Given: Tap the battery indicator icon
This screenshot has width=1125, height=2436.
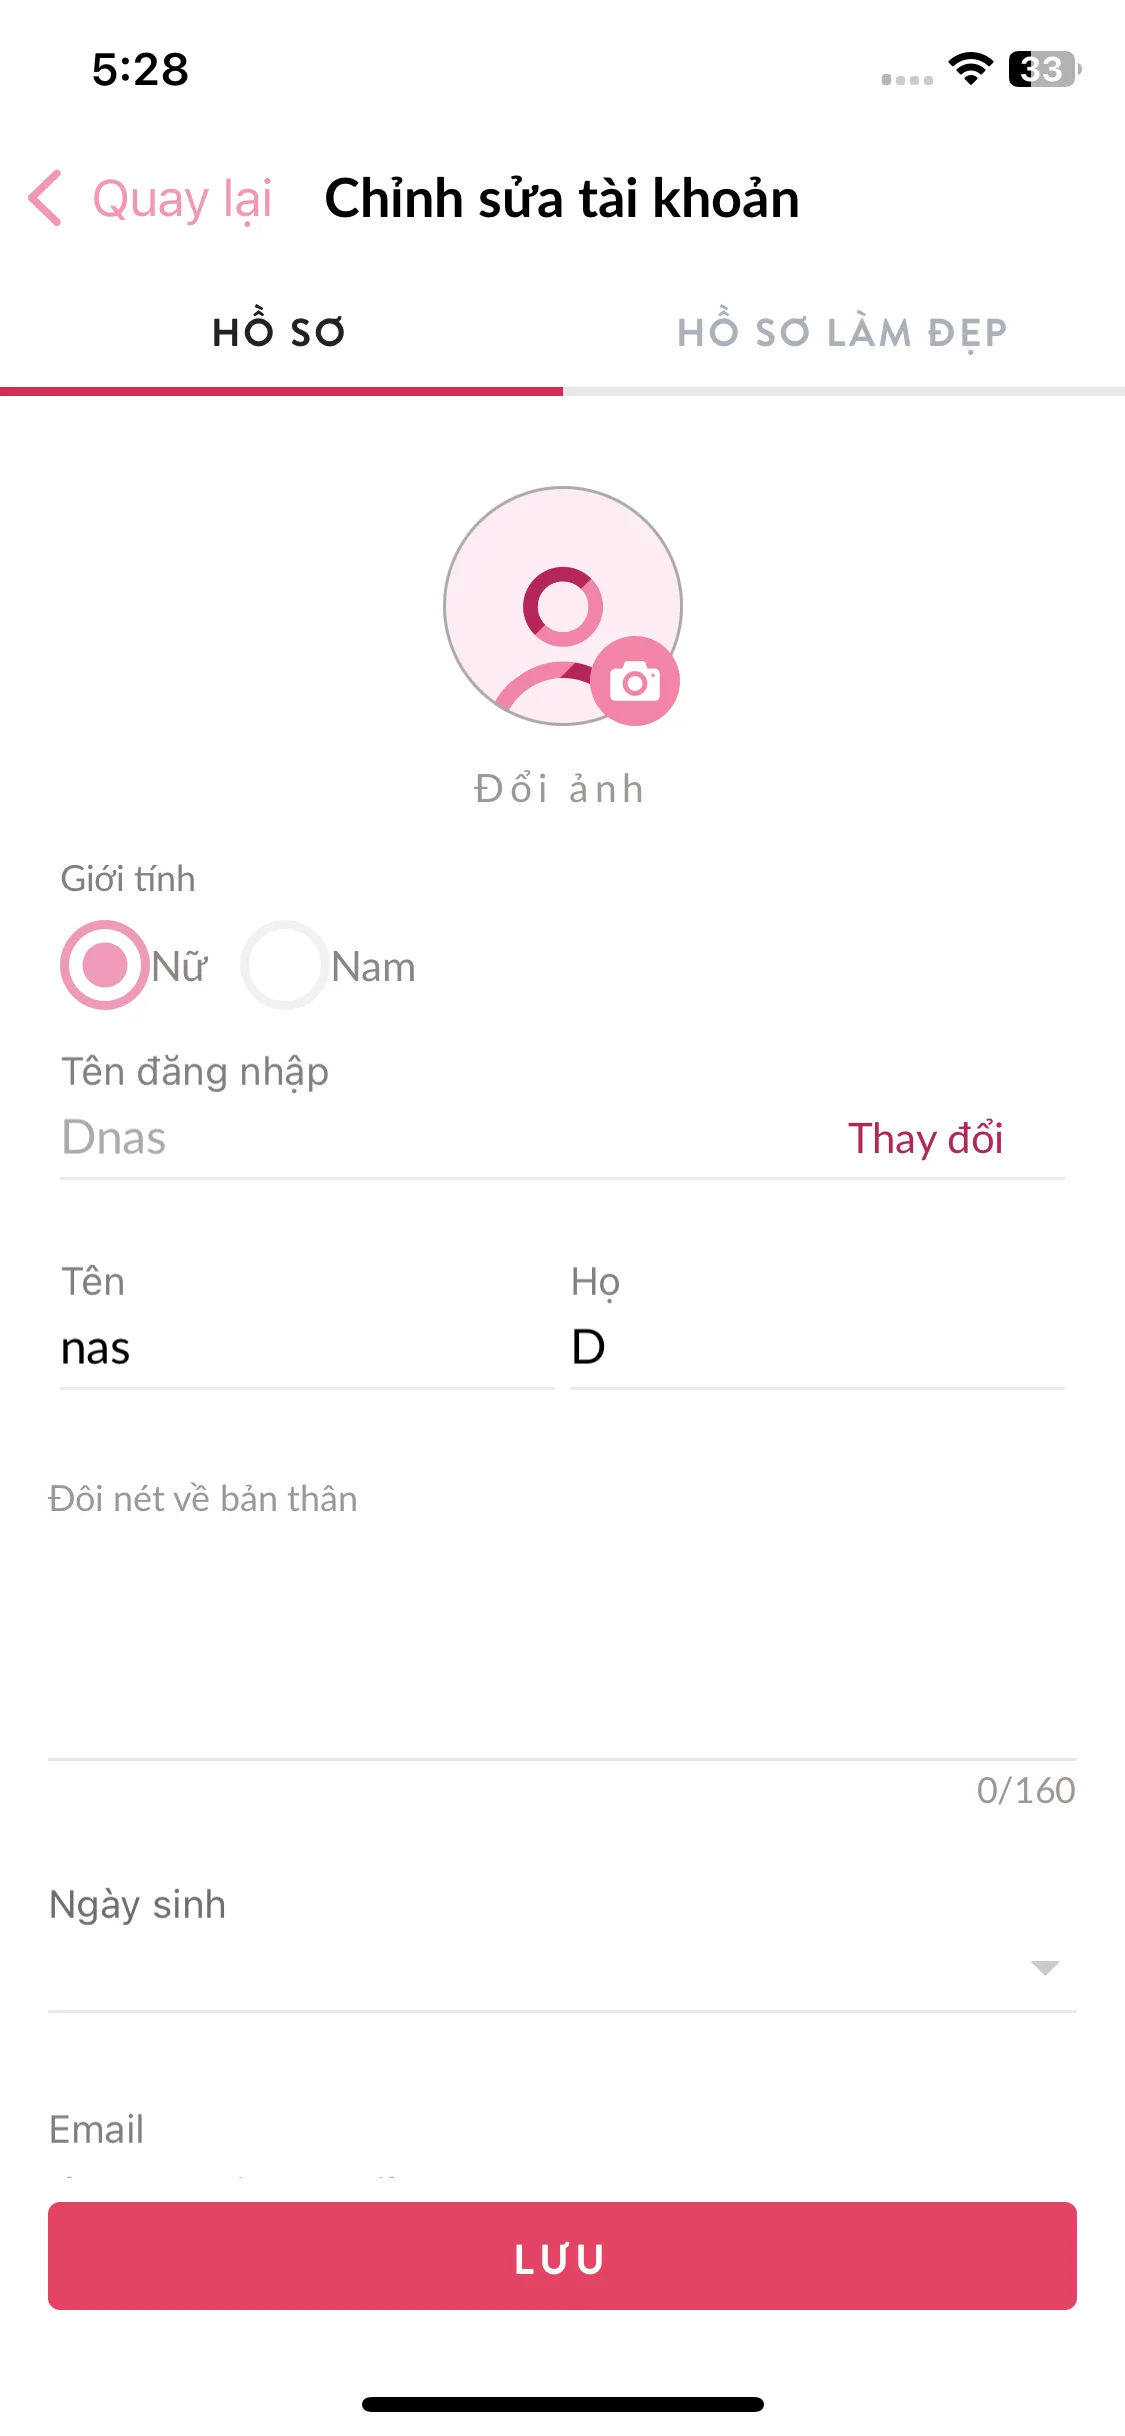Looking at the screenshot, I should click(x=1045, y=69).
